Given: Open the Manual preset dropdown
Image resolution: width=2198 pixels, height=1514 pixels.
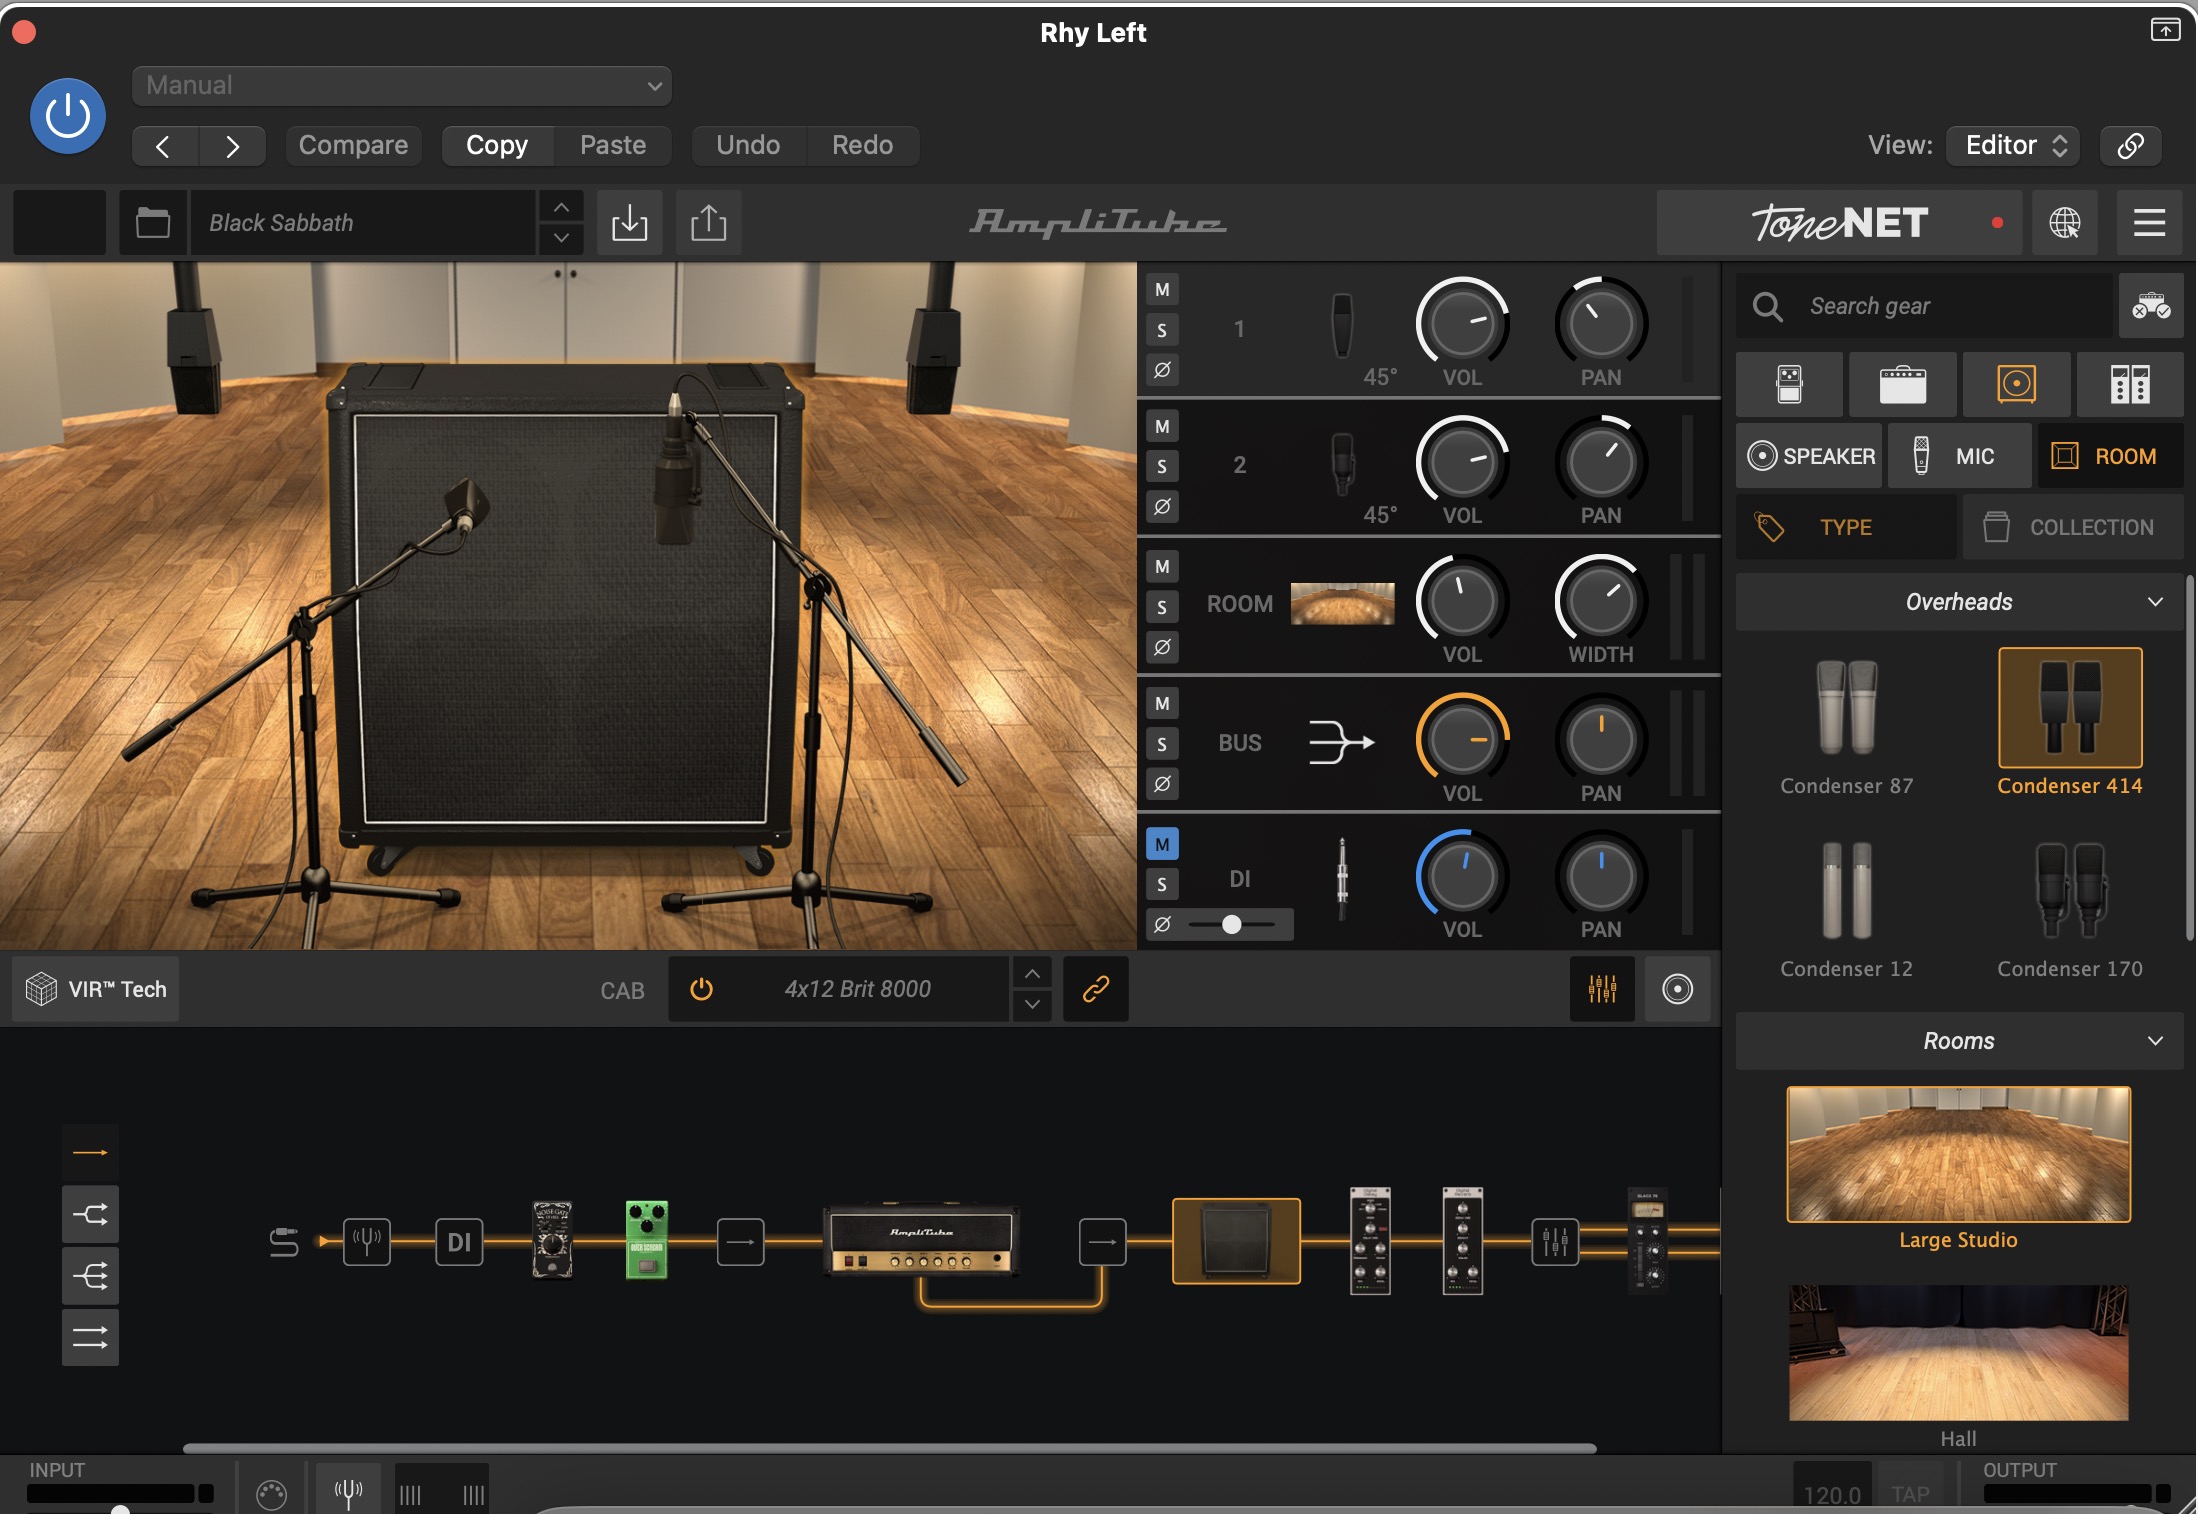Looking at the screenshot, I should (401, 86).
